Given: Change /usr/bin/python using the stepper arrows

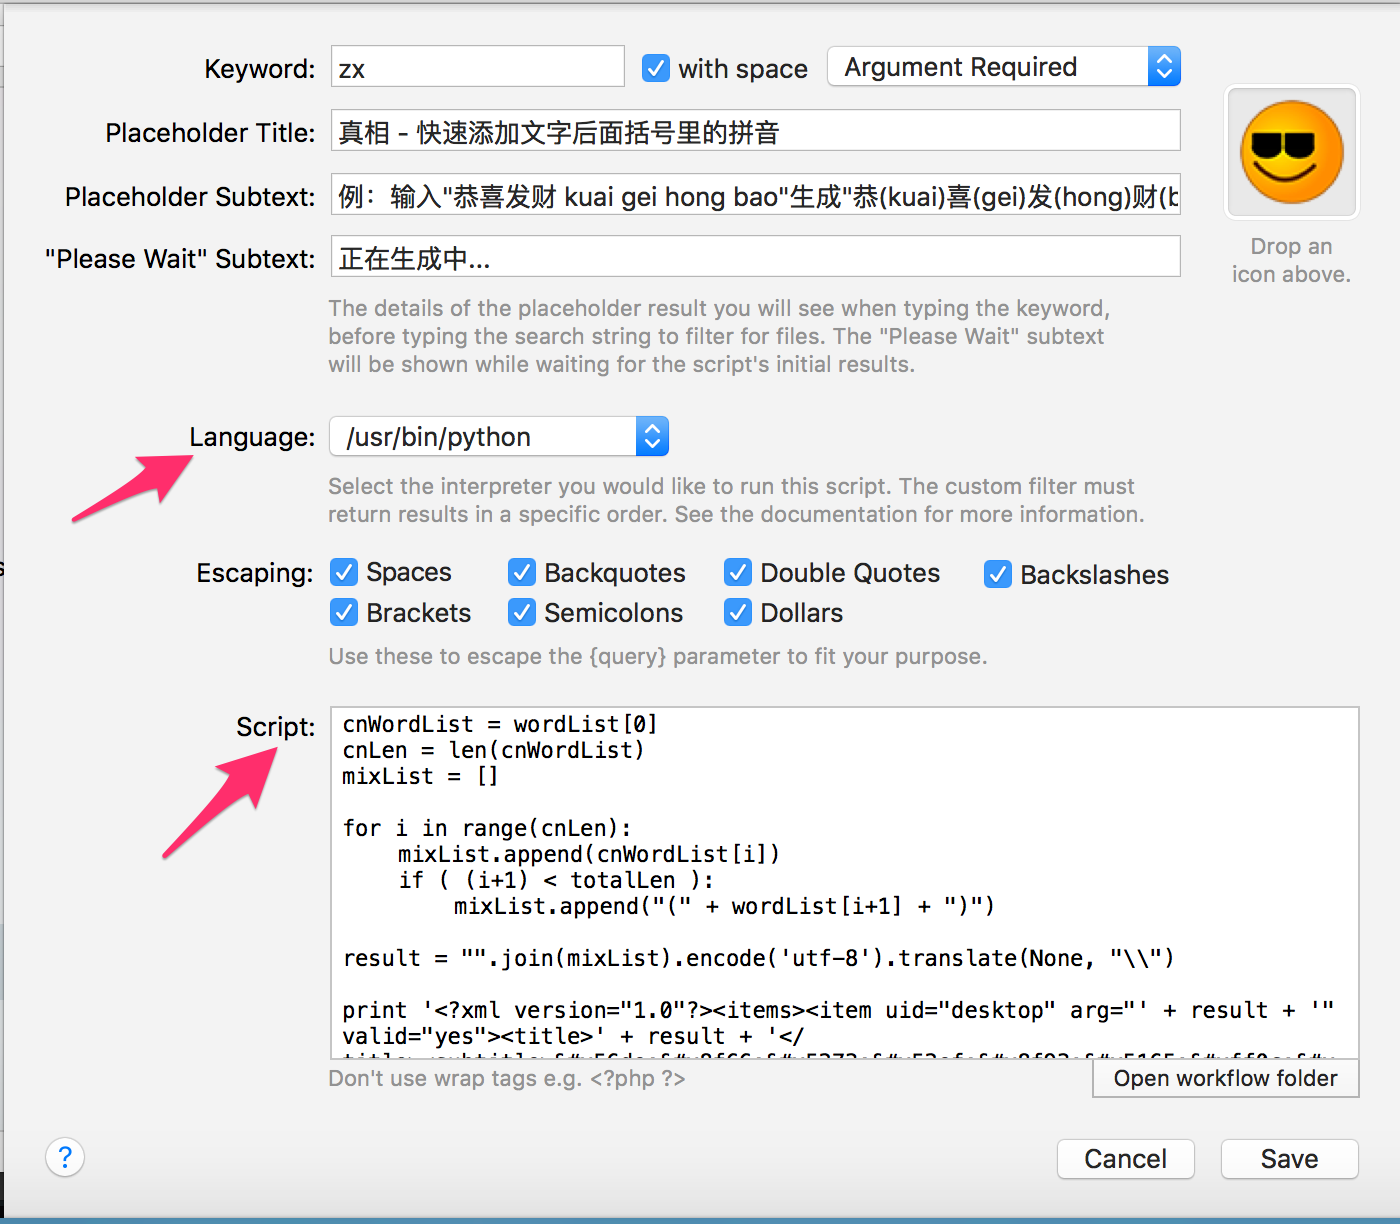Looking at the screenshot, I should (651, 436).
